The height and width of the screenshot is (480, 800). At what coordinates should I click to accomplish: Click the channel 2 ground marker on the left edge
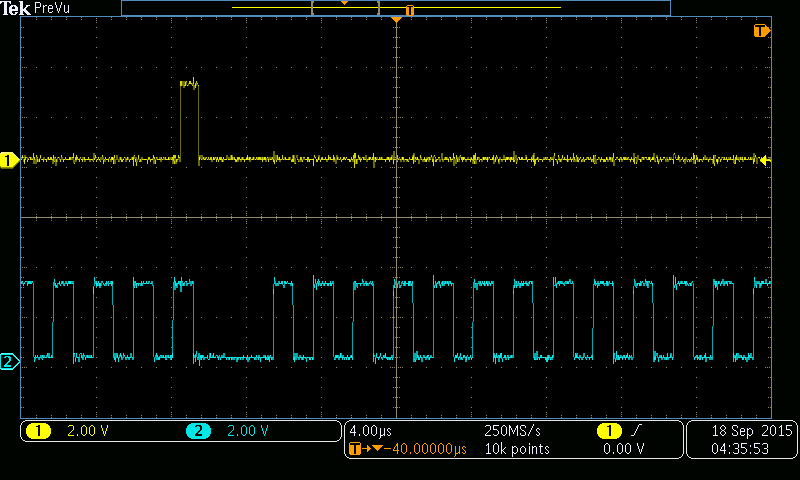pyautogui.click(x=9, y=362)
